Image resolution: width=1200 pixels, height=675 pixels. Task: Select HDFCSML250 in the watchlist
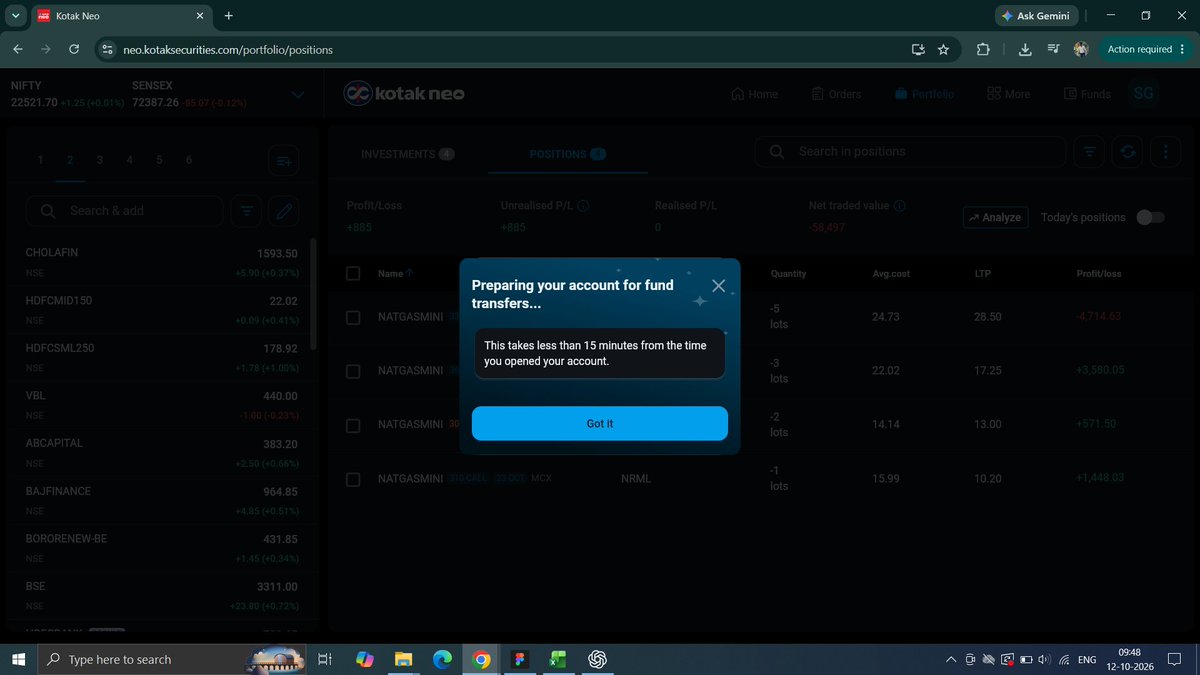(x=161, y=358)
